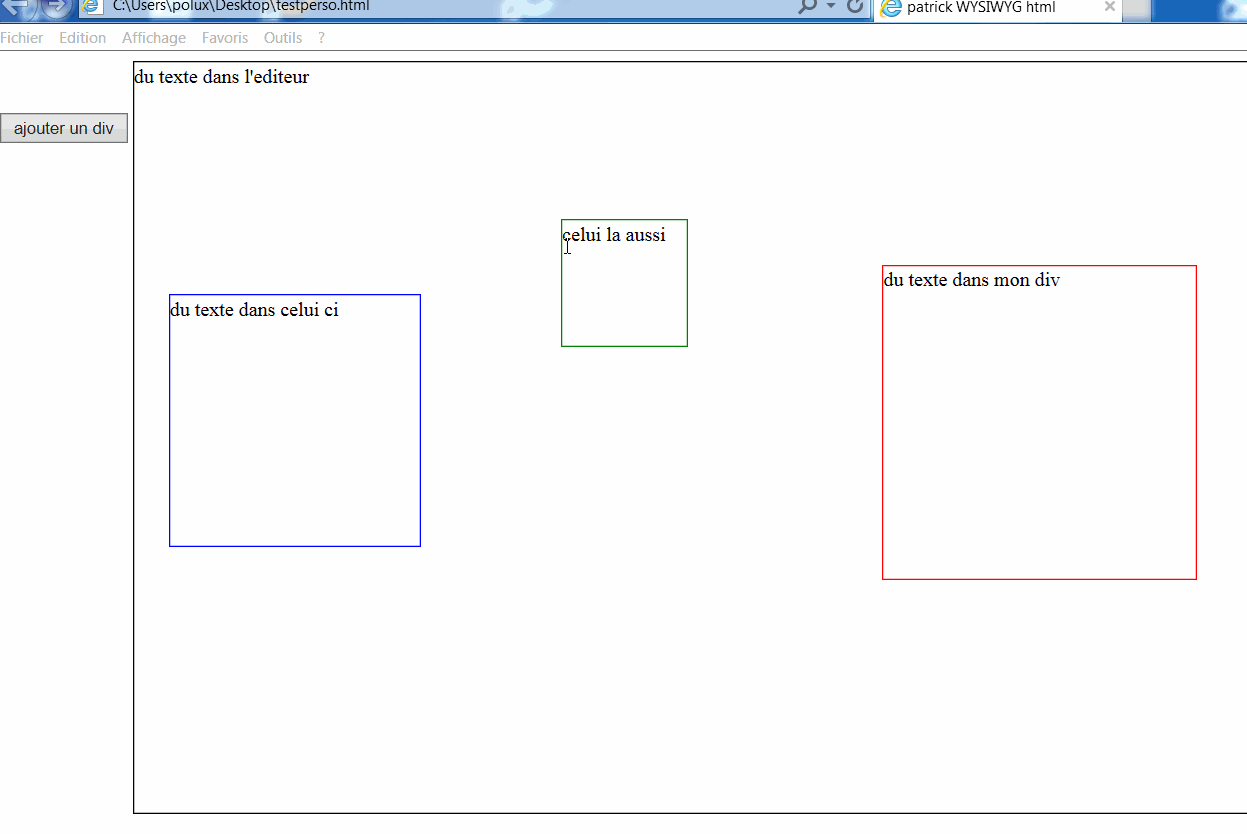Click the text 'du texte dans l'editeur'
The image size is (1247, 834).
(221, 77)
